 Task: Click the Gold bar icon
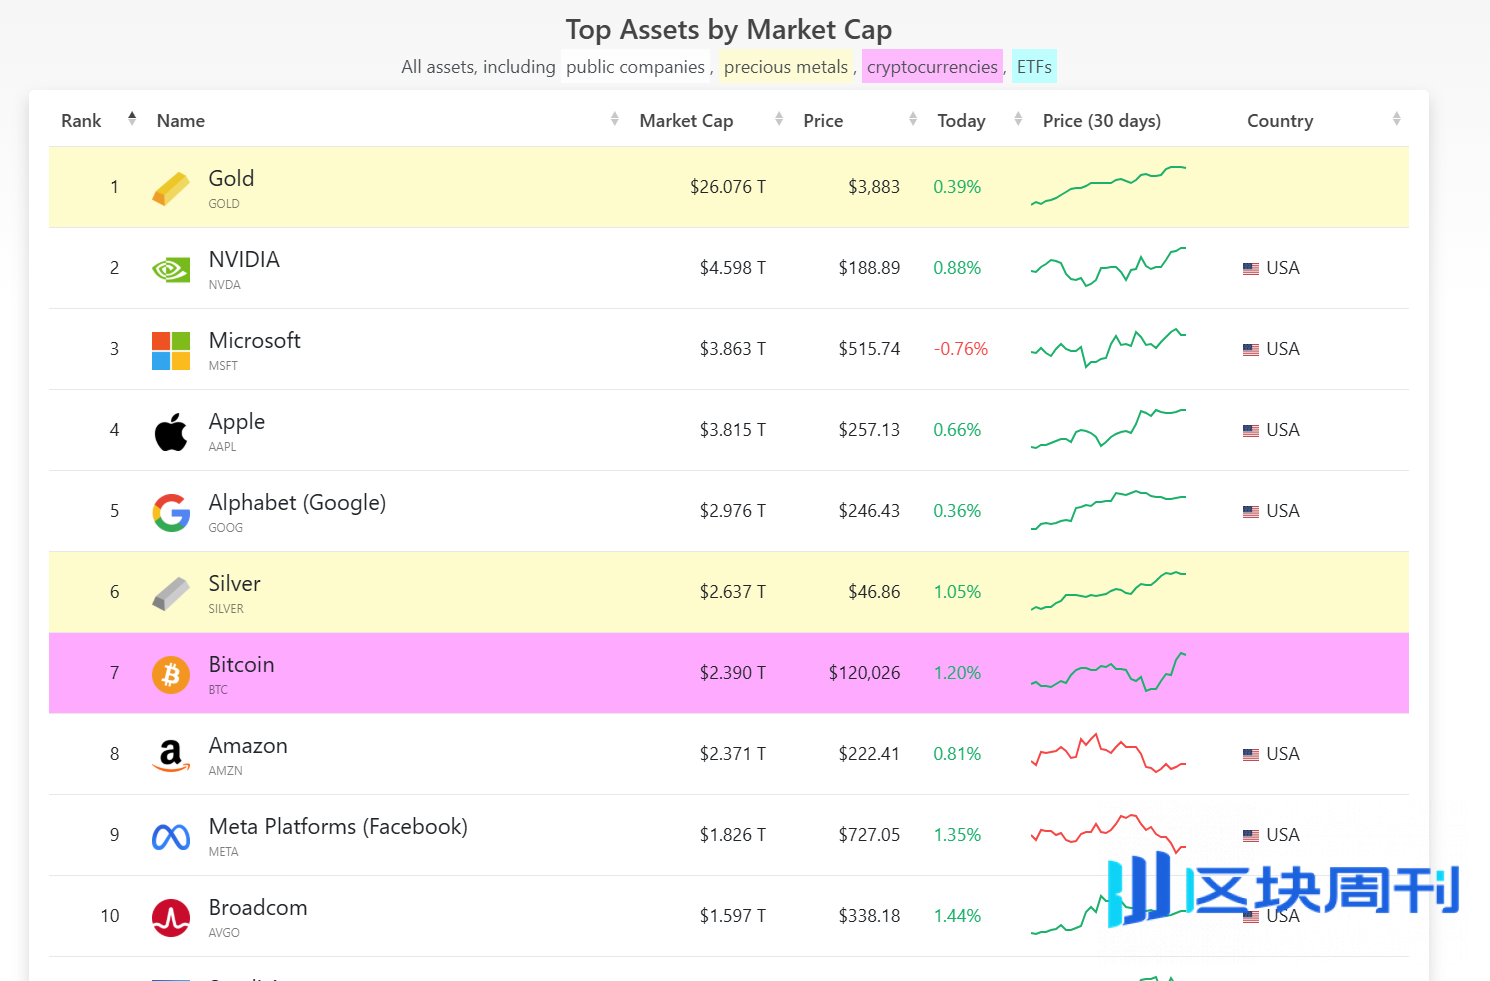(x=171, y=188)
